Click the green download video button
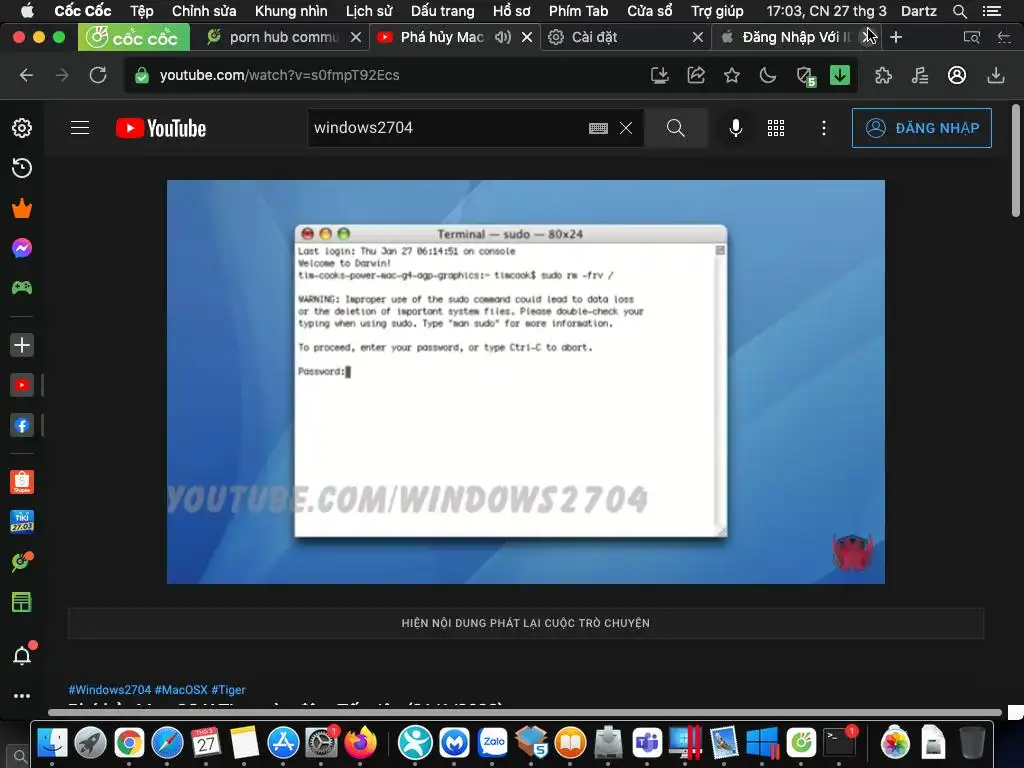The width and height of the screenshot is (1024, 768). coord(840,75)
